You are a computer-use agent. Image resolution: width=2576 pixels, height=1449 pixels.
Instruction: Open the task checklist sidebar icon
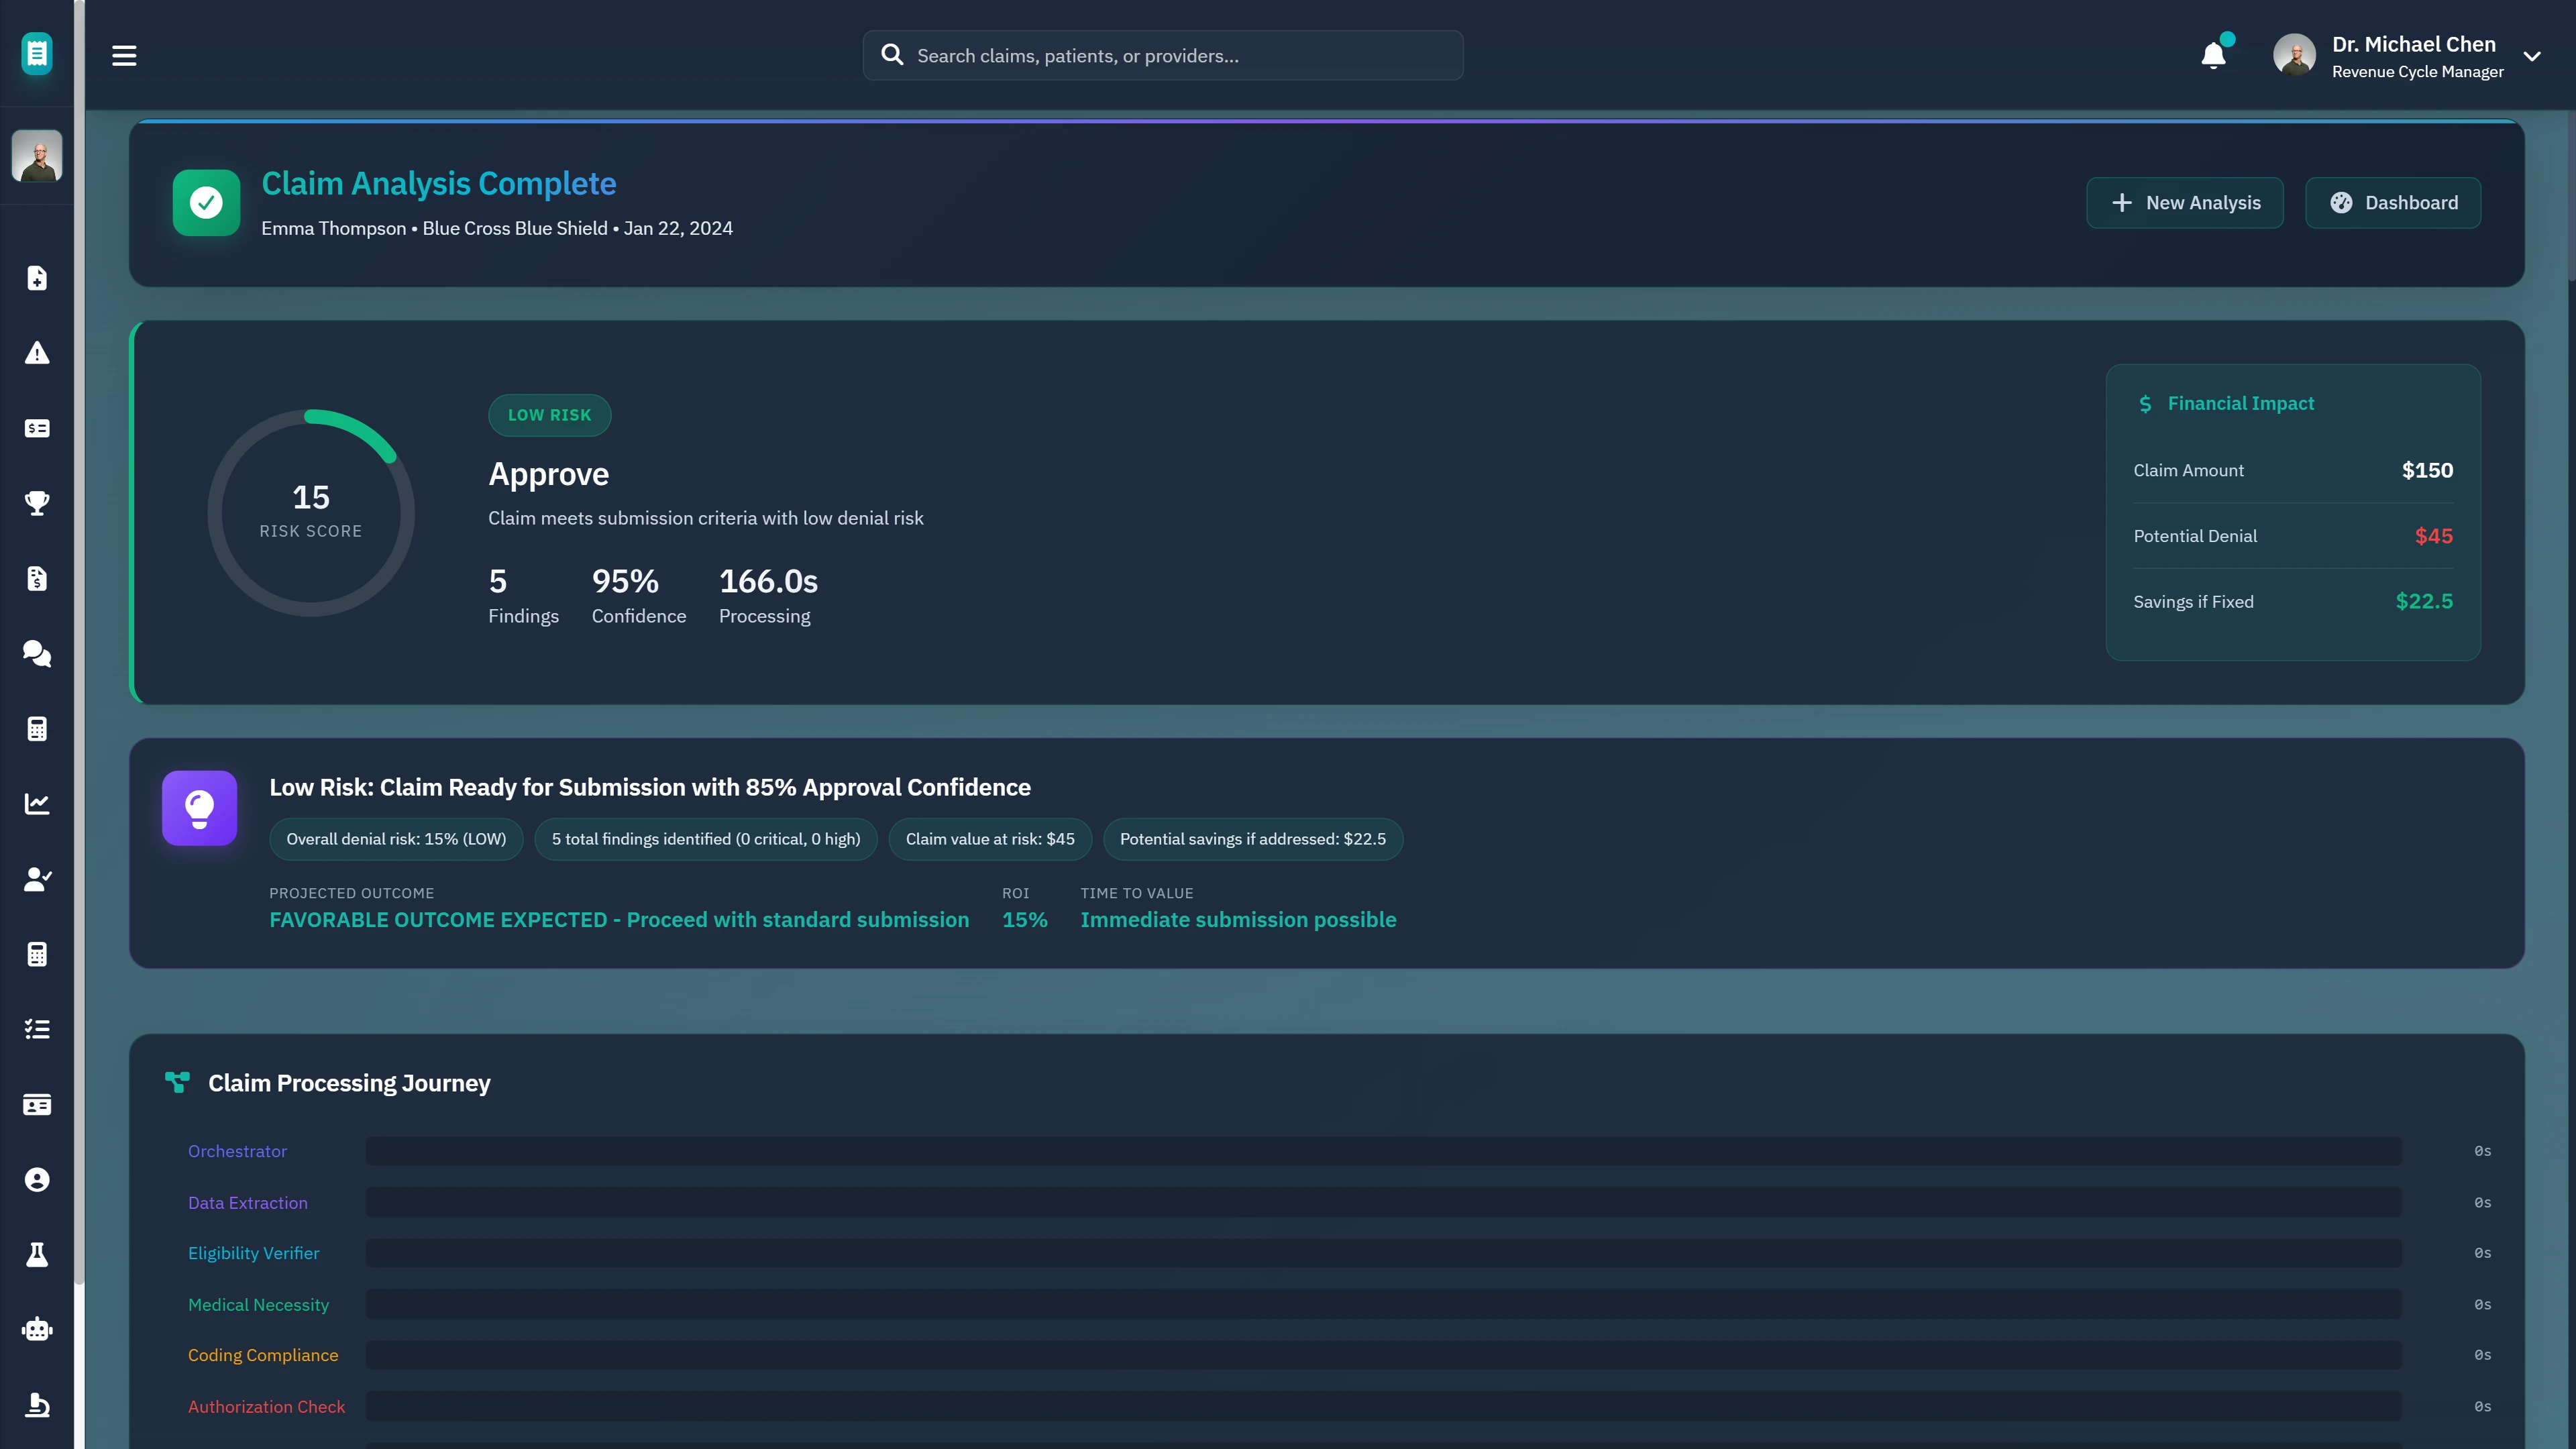(x=37, y=1029)
